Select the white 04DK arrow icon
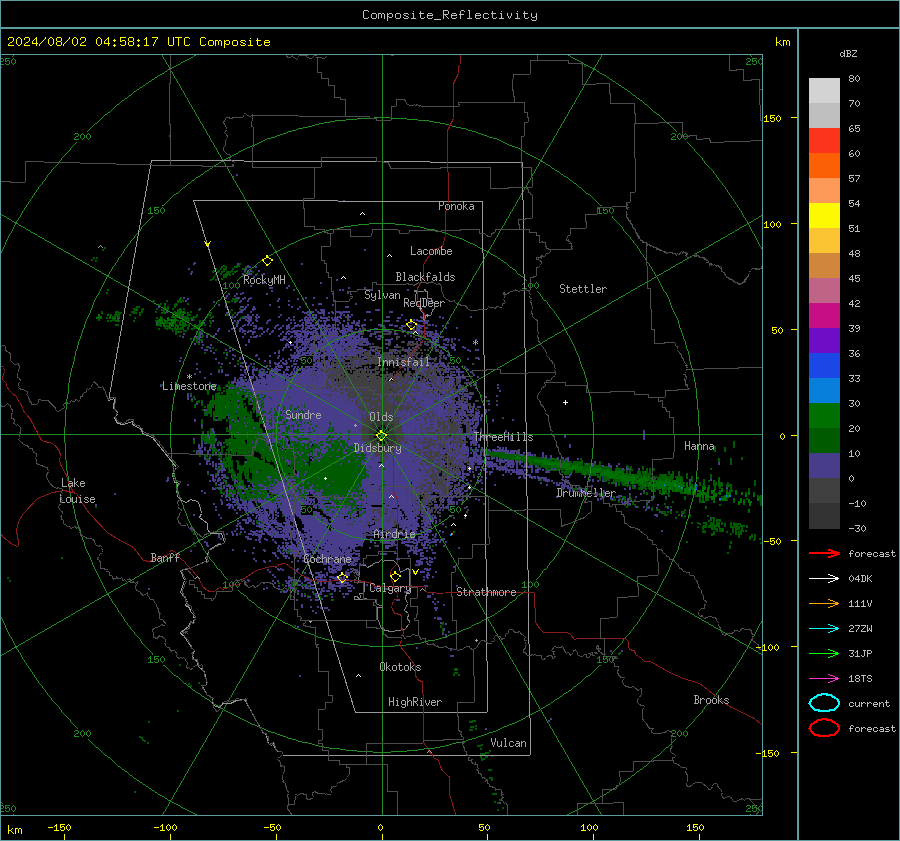The image size is (900, 841). point(824,579)
